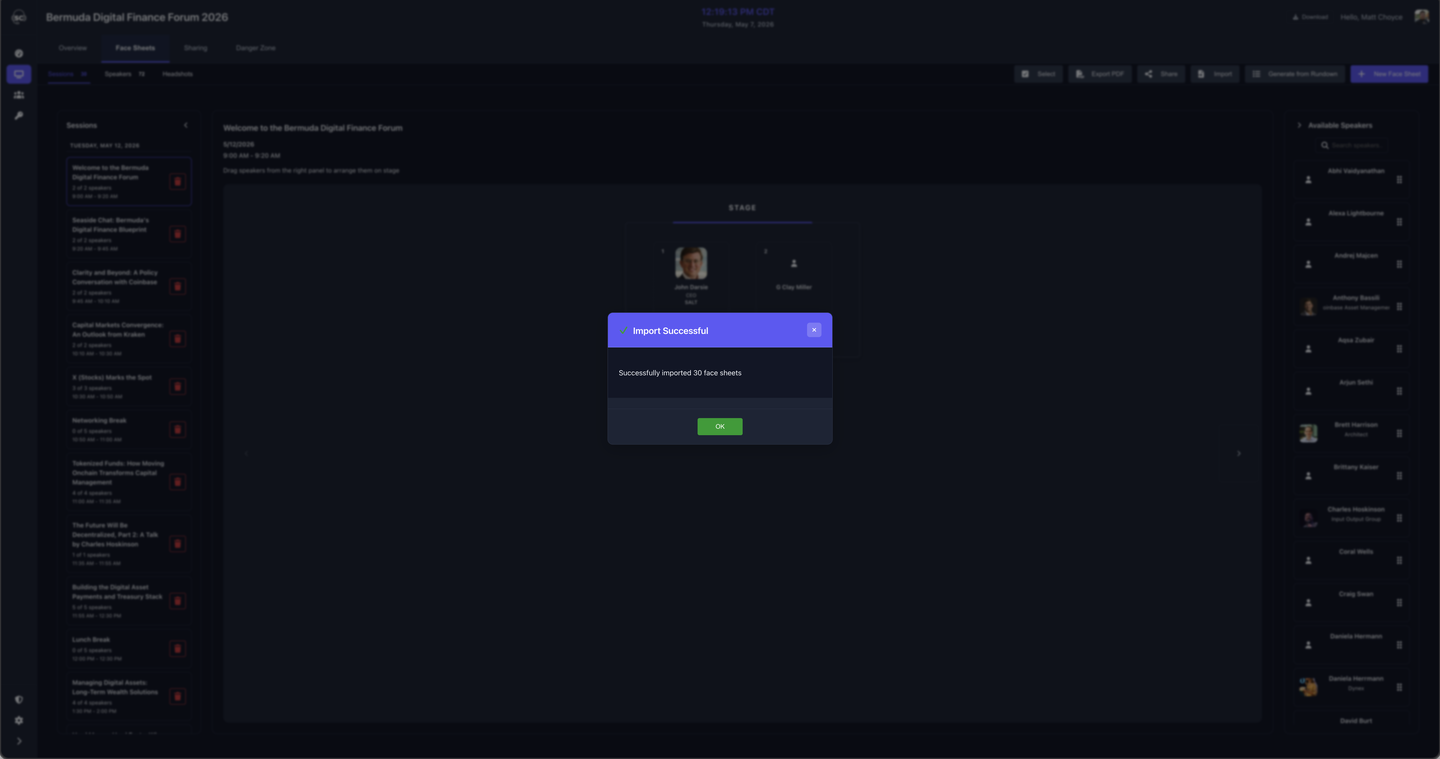Click Brett Harrison's speaker thumbnail
1440x759 pixels.
coord(1308,433)
